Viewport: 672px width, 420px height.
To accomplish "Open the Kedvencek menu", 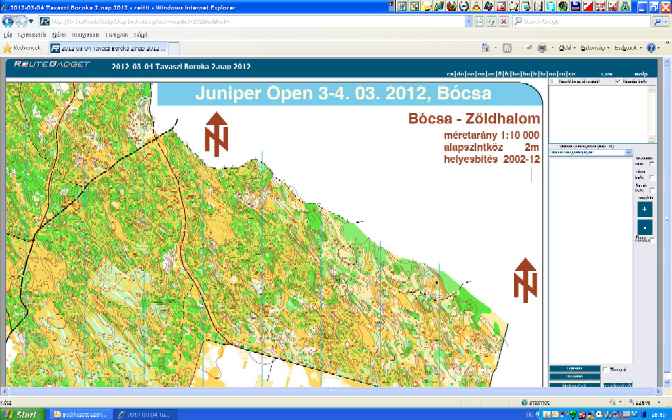I will 85,35.
